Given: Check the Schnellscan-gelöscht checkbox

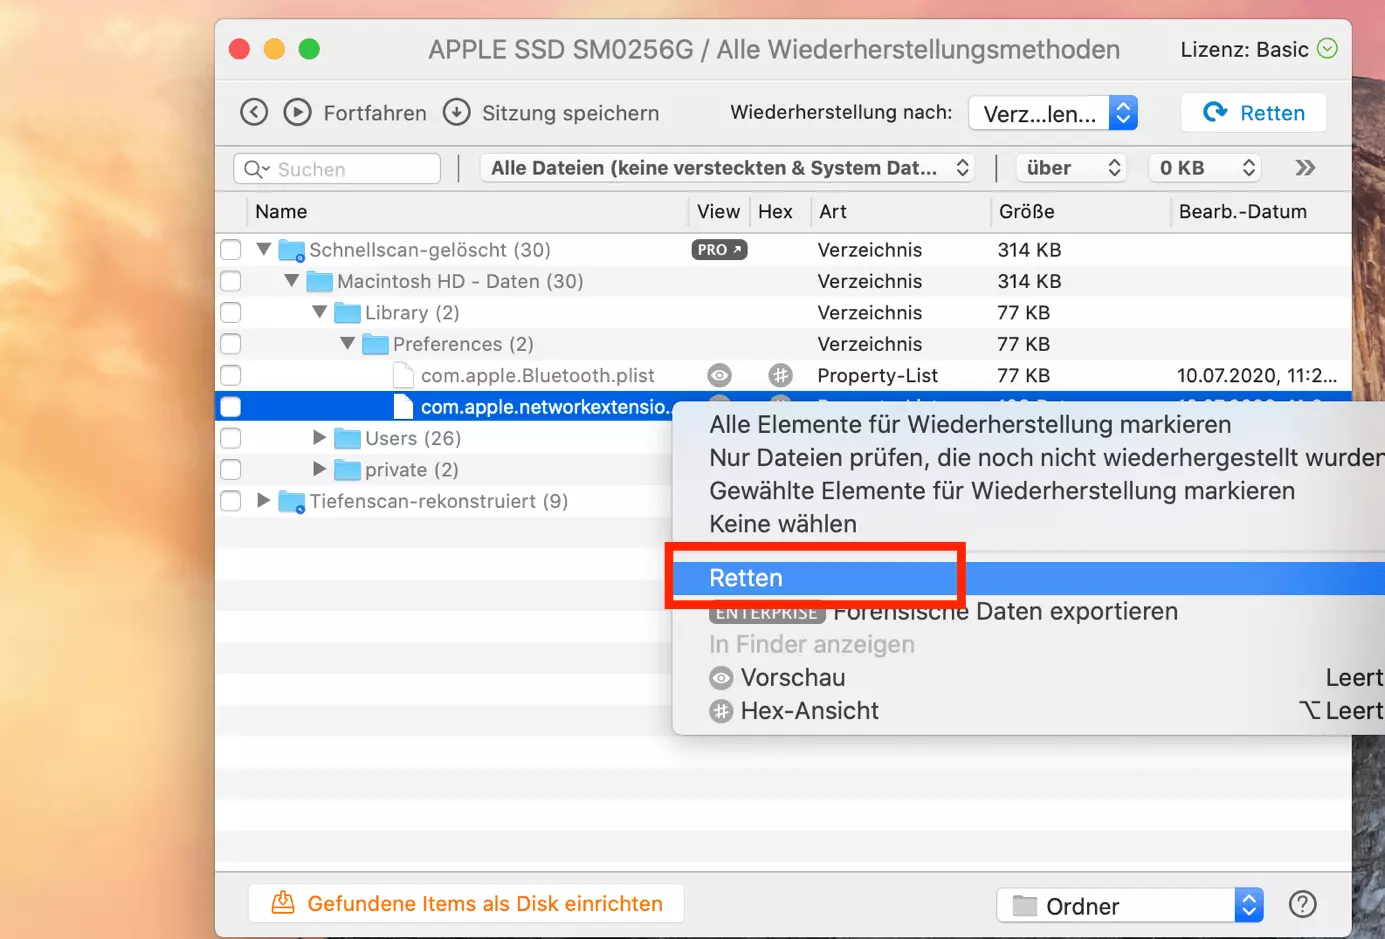Looking at the screenshot, I should 231,250.
